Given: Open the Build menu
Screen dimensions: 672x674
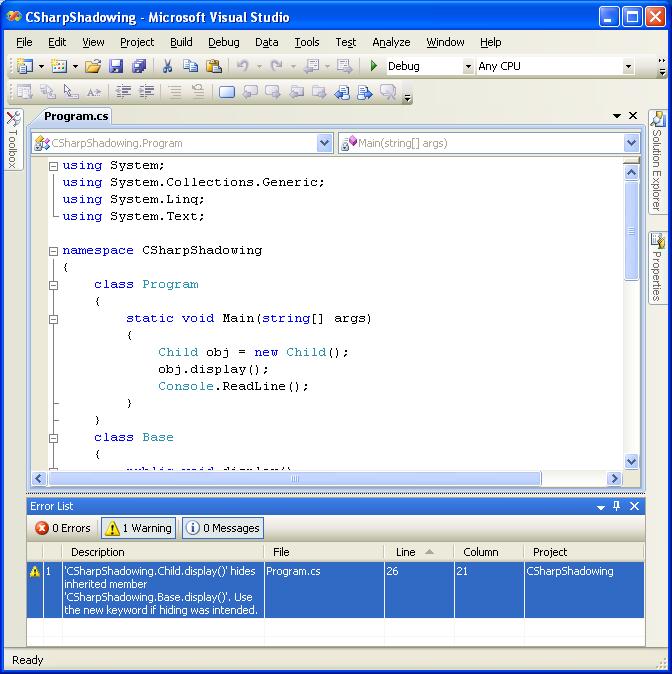Looking at the screenshot, I should tap(181, 42).
